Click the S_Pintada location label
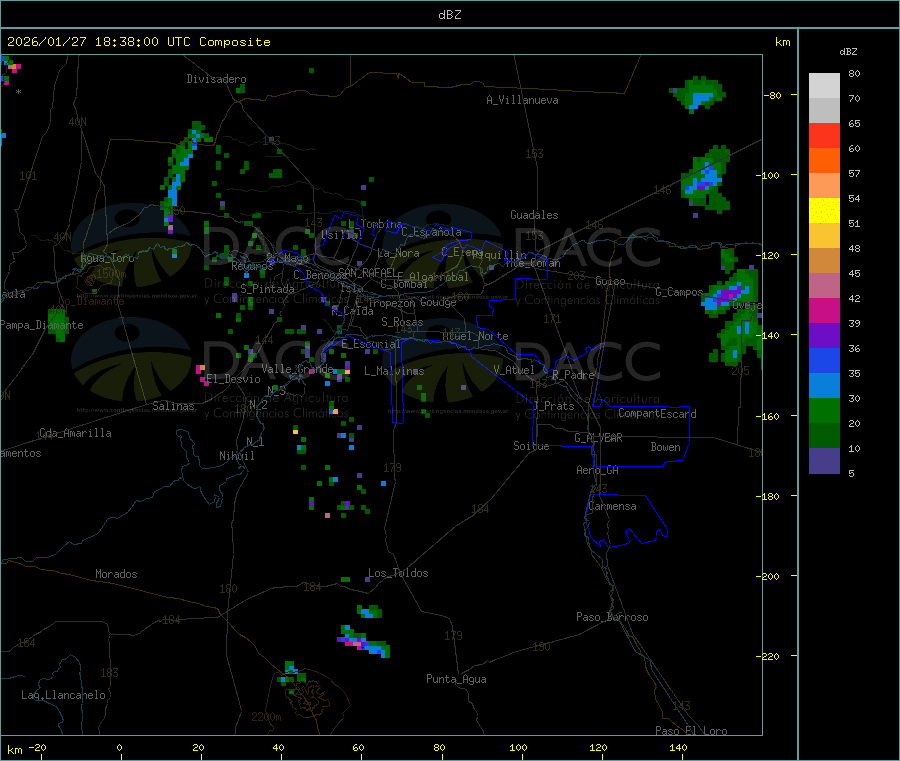 click(x=267, y=289)
